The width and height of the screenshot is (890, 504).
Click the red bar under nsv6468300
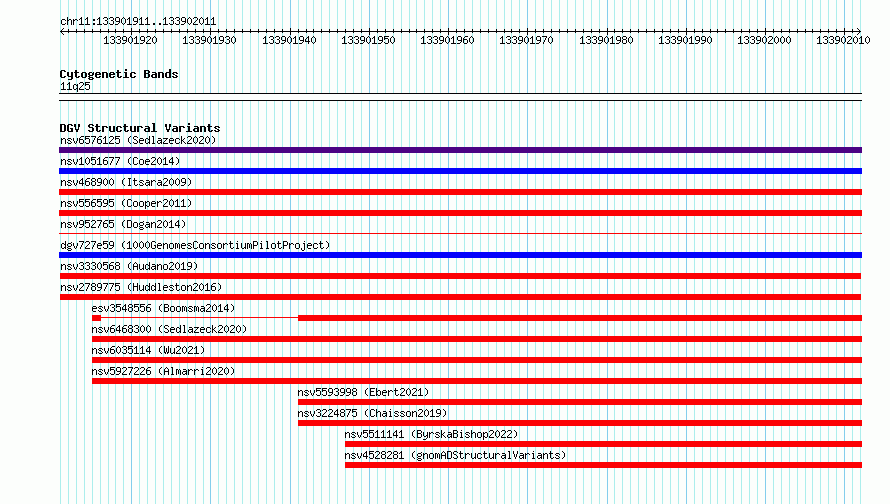point(477,339)
